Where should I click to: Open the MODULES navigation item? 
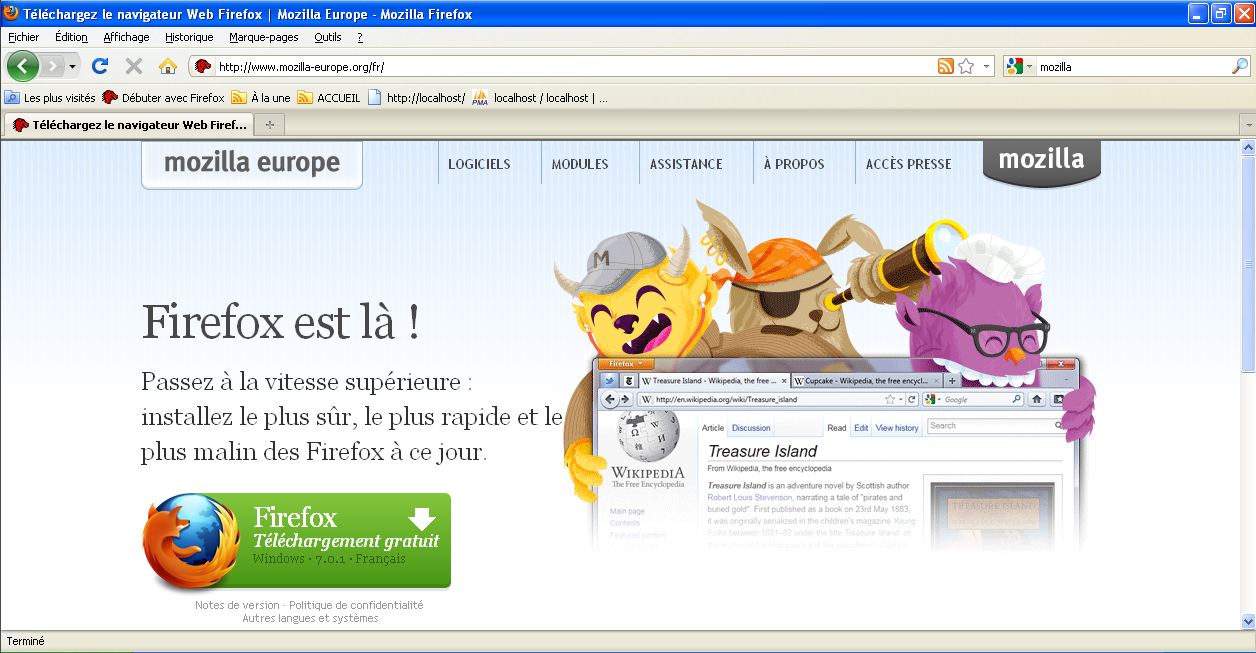tap(580, 164)
